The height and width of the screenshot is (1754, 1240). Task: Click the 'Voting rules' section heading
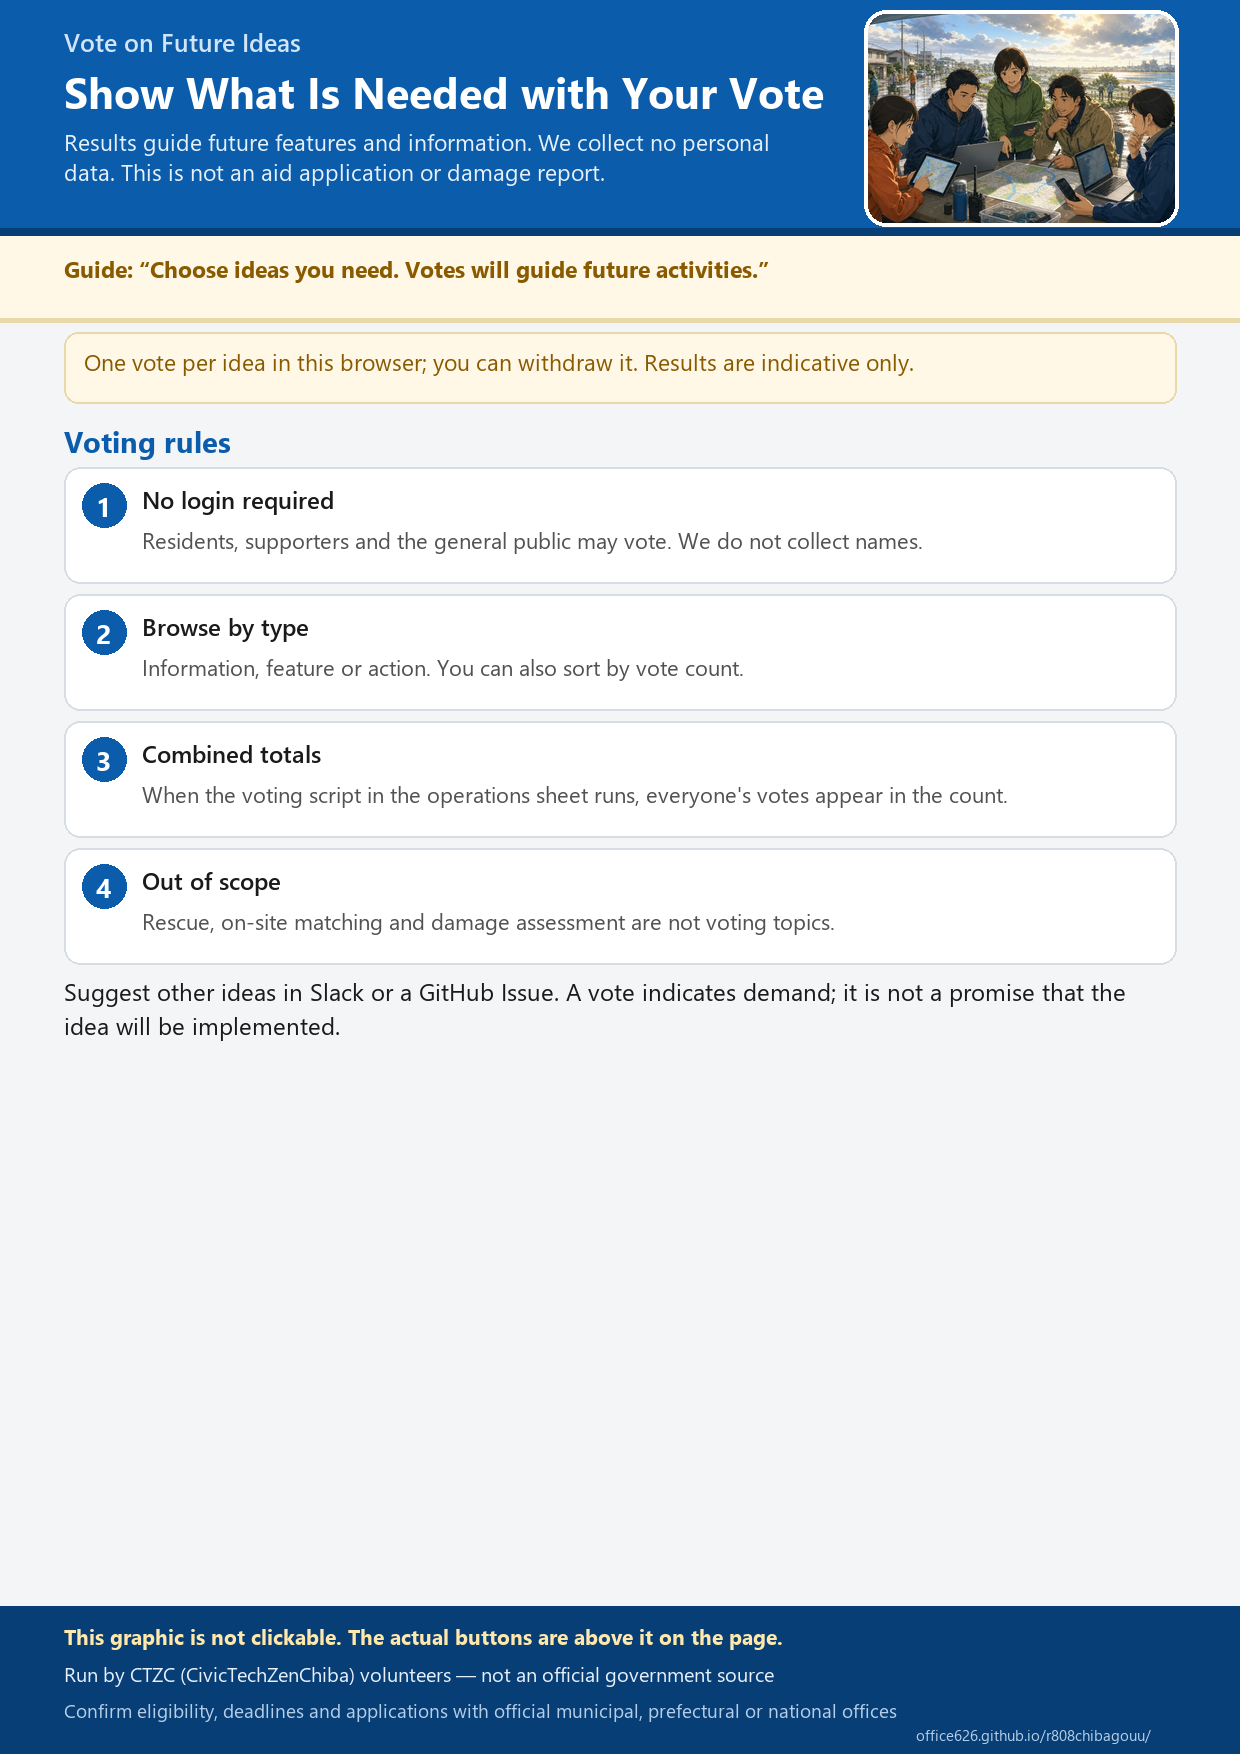(x=147, y=443)
